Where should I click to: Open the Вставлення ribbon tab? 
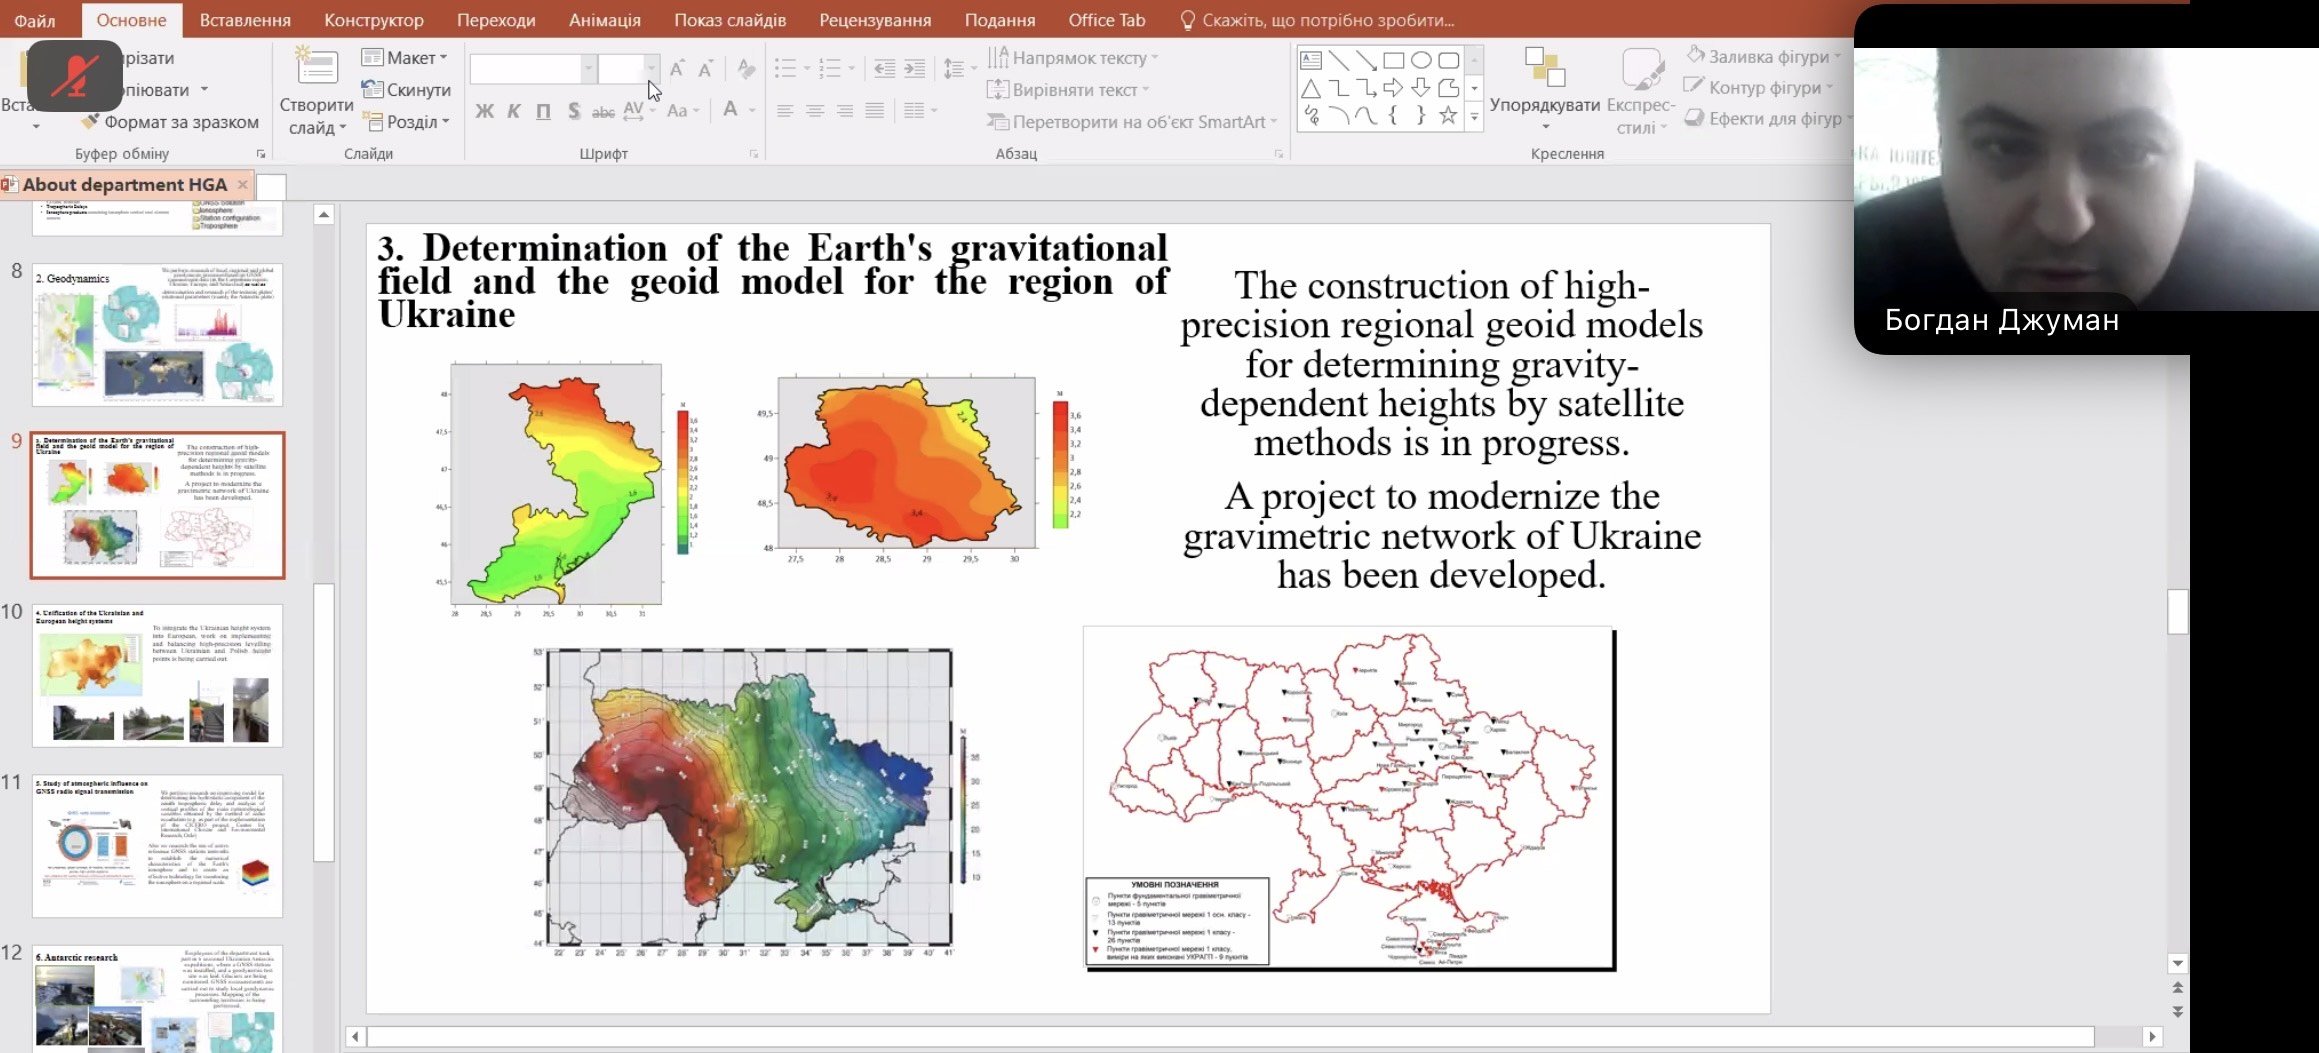pos(245,20)
